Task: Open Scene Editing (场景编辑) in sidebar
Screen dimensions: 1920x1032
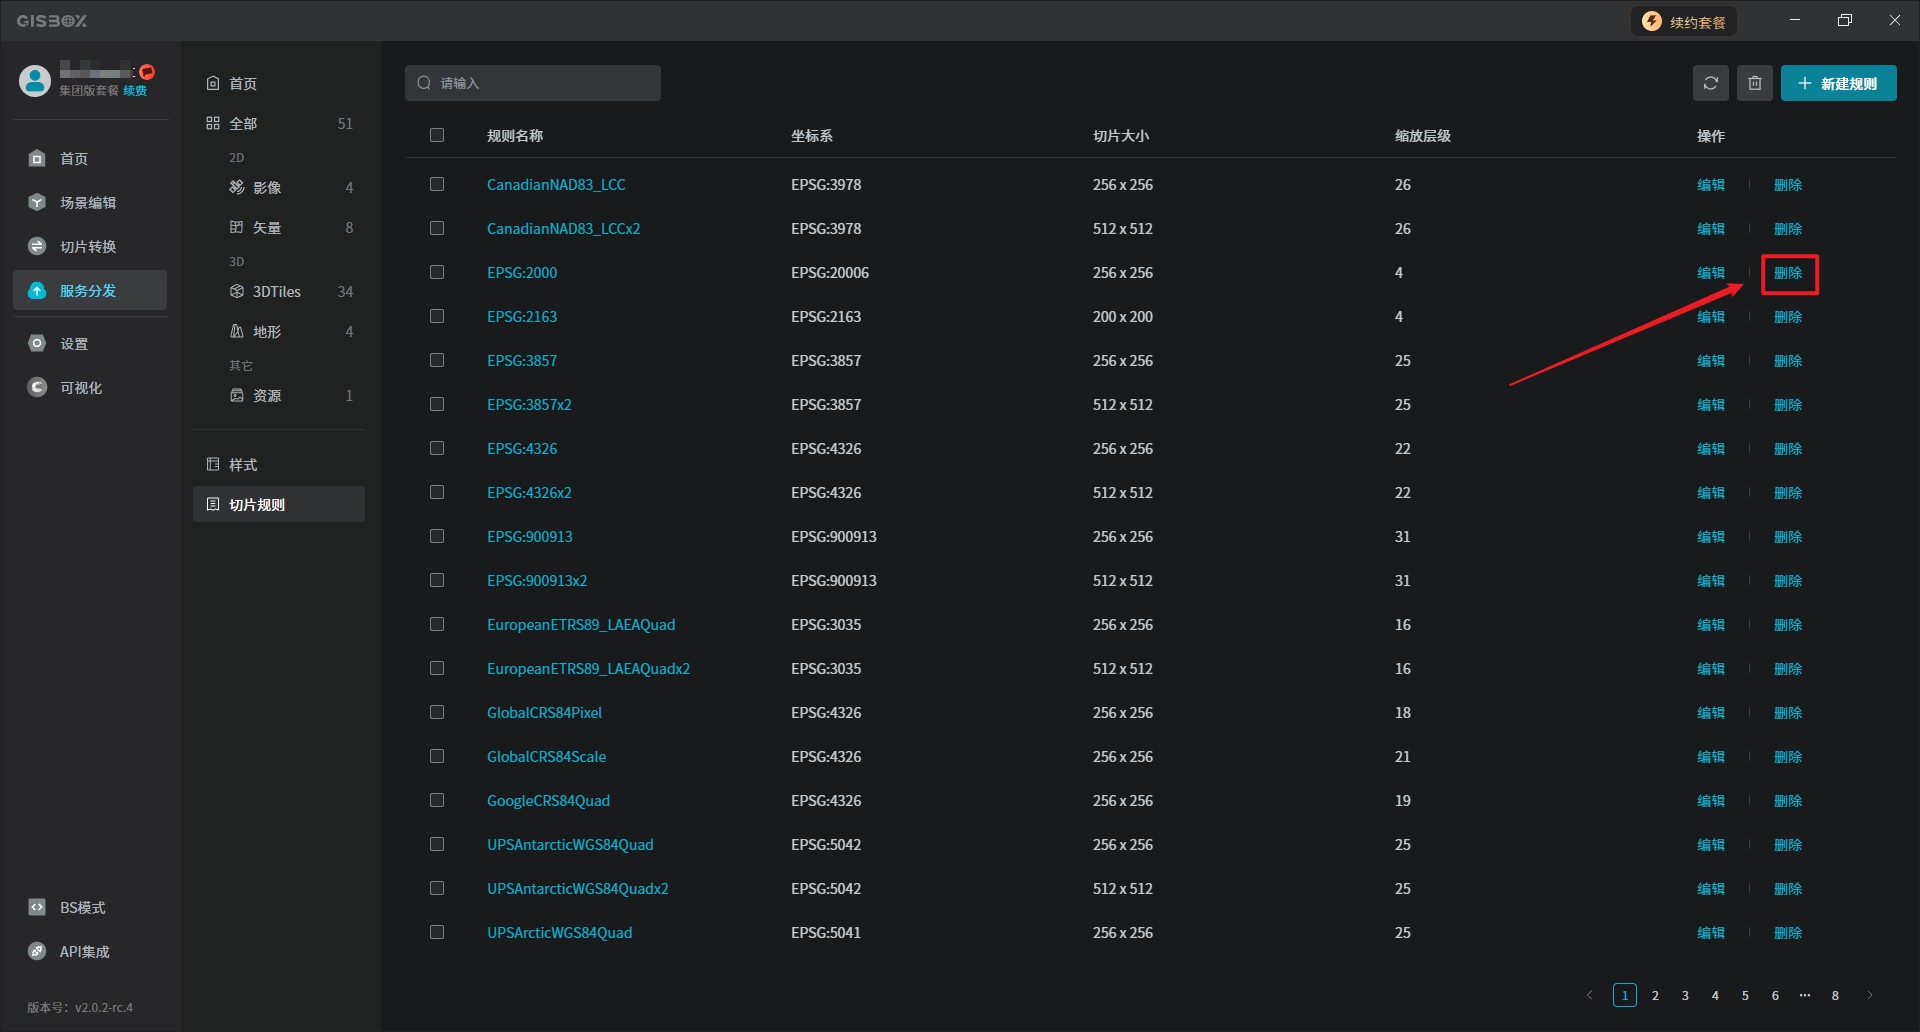Action: tap(87, 203)
